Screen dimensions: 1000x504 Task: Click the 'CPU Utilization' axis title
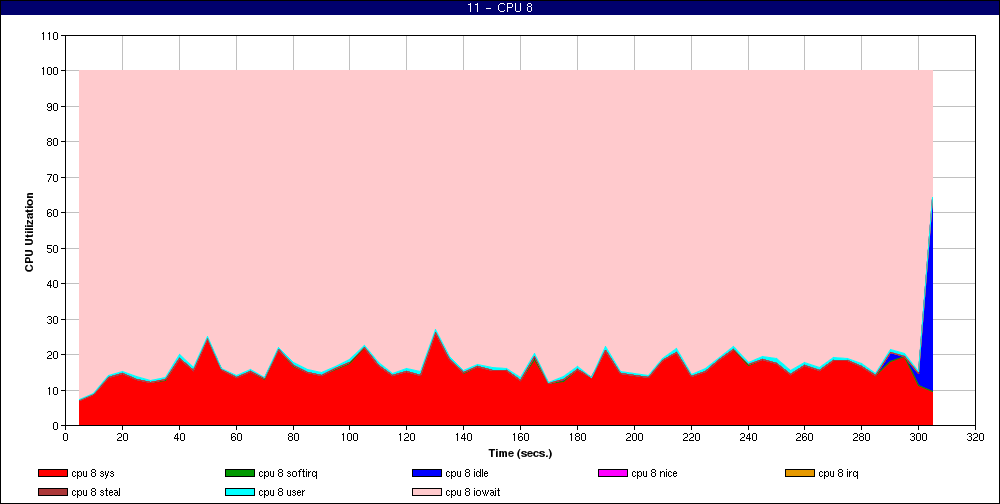[x=29, y=232]
